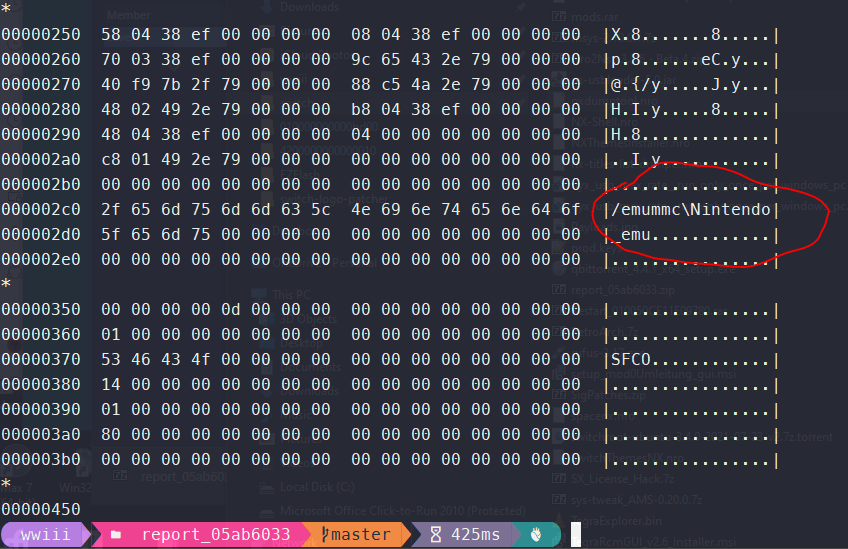
Task: Click offset 00000260 in the hexdump
Action: [x=41, y=59]
